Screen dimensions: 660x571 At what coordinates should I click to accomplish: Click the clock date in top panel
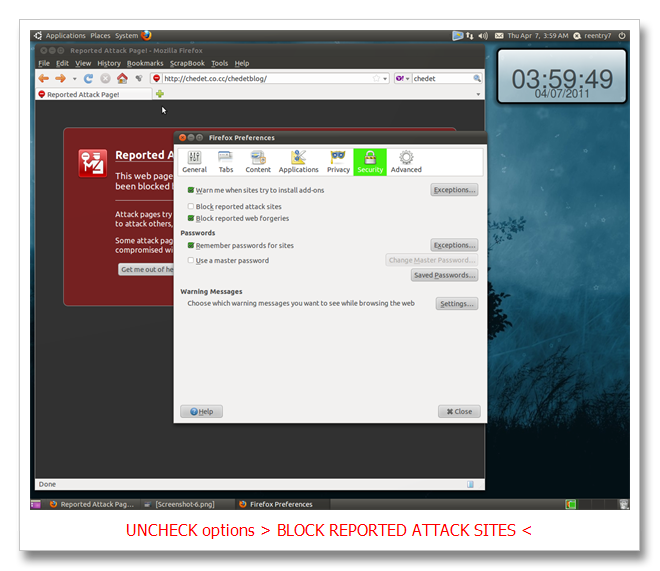pyautogui.click(x=538, y=36)
